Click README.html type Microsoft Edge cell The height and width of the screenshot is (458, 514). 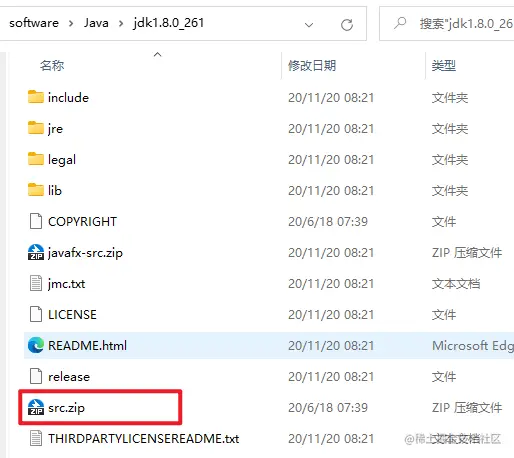coord(473,346)
